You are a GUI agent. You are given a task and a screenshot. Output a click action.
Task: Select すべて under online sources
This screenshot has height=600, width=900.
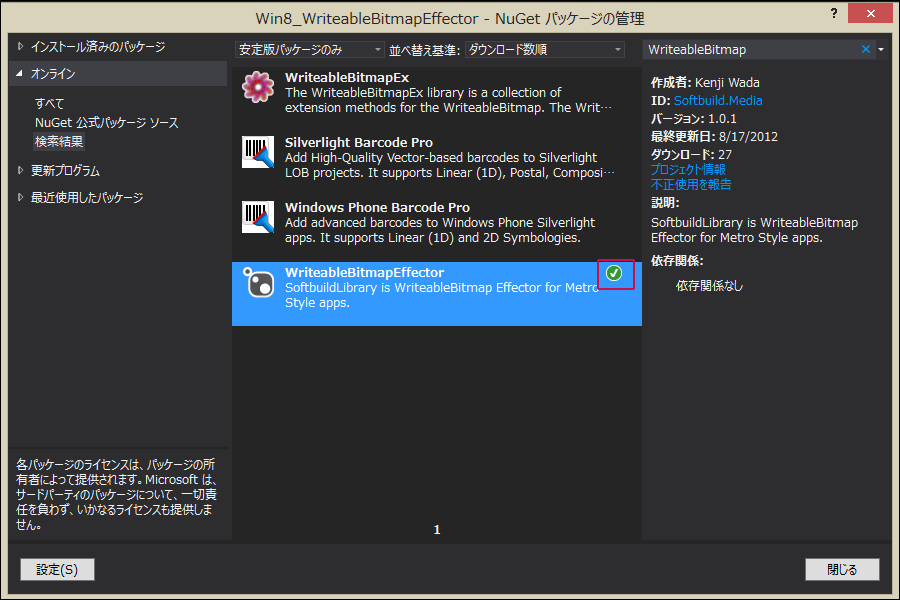point(49,103)
